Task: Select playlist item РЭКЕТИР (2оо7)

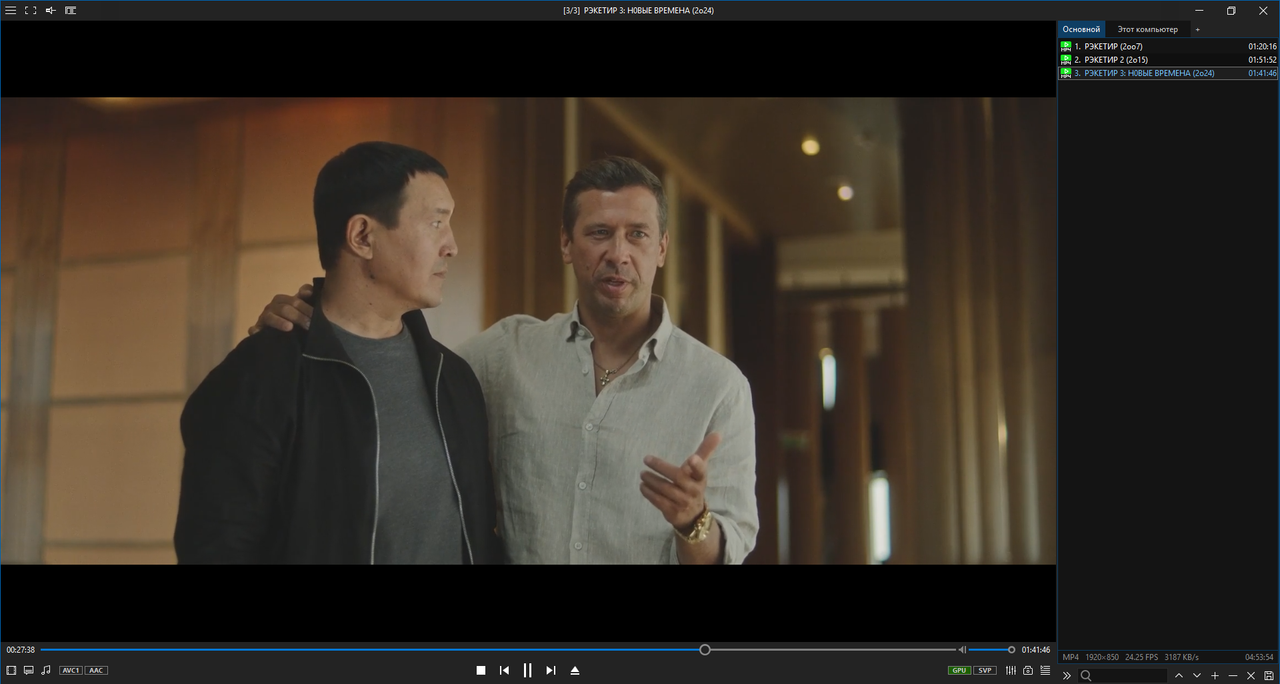Action: [1168, 46]
